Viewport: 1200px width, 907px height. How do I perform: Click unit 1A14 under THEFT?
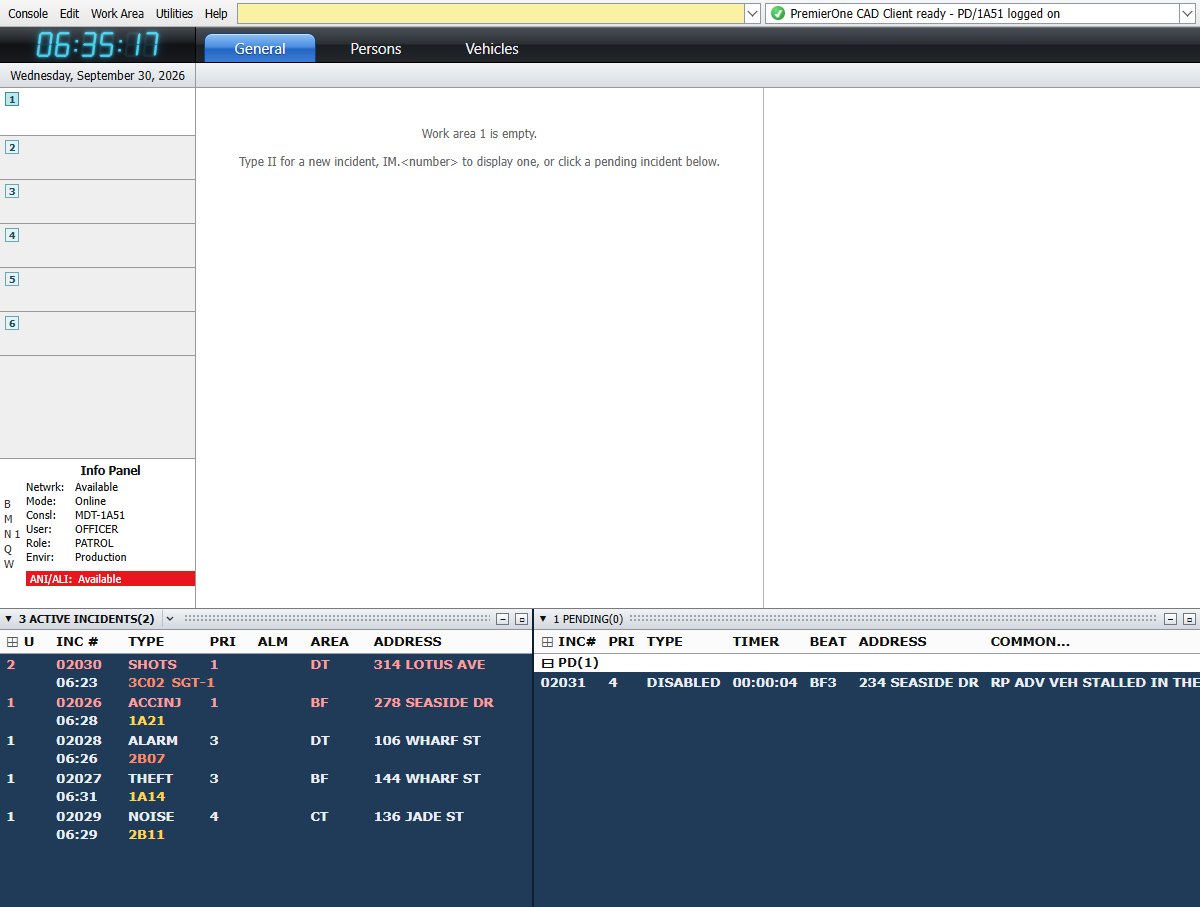coord(147,796)
